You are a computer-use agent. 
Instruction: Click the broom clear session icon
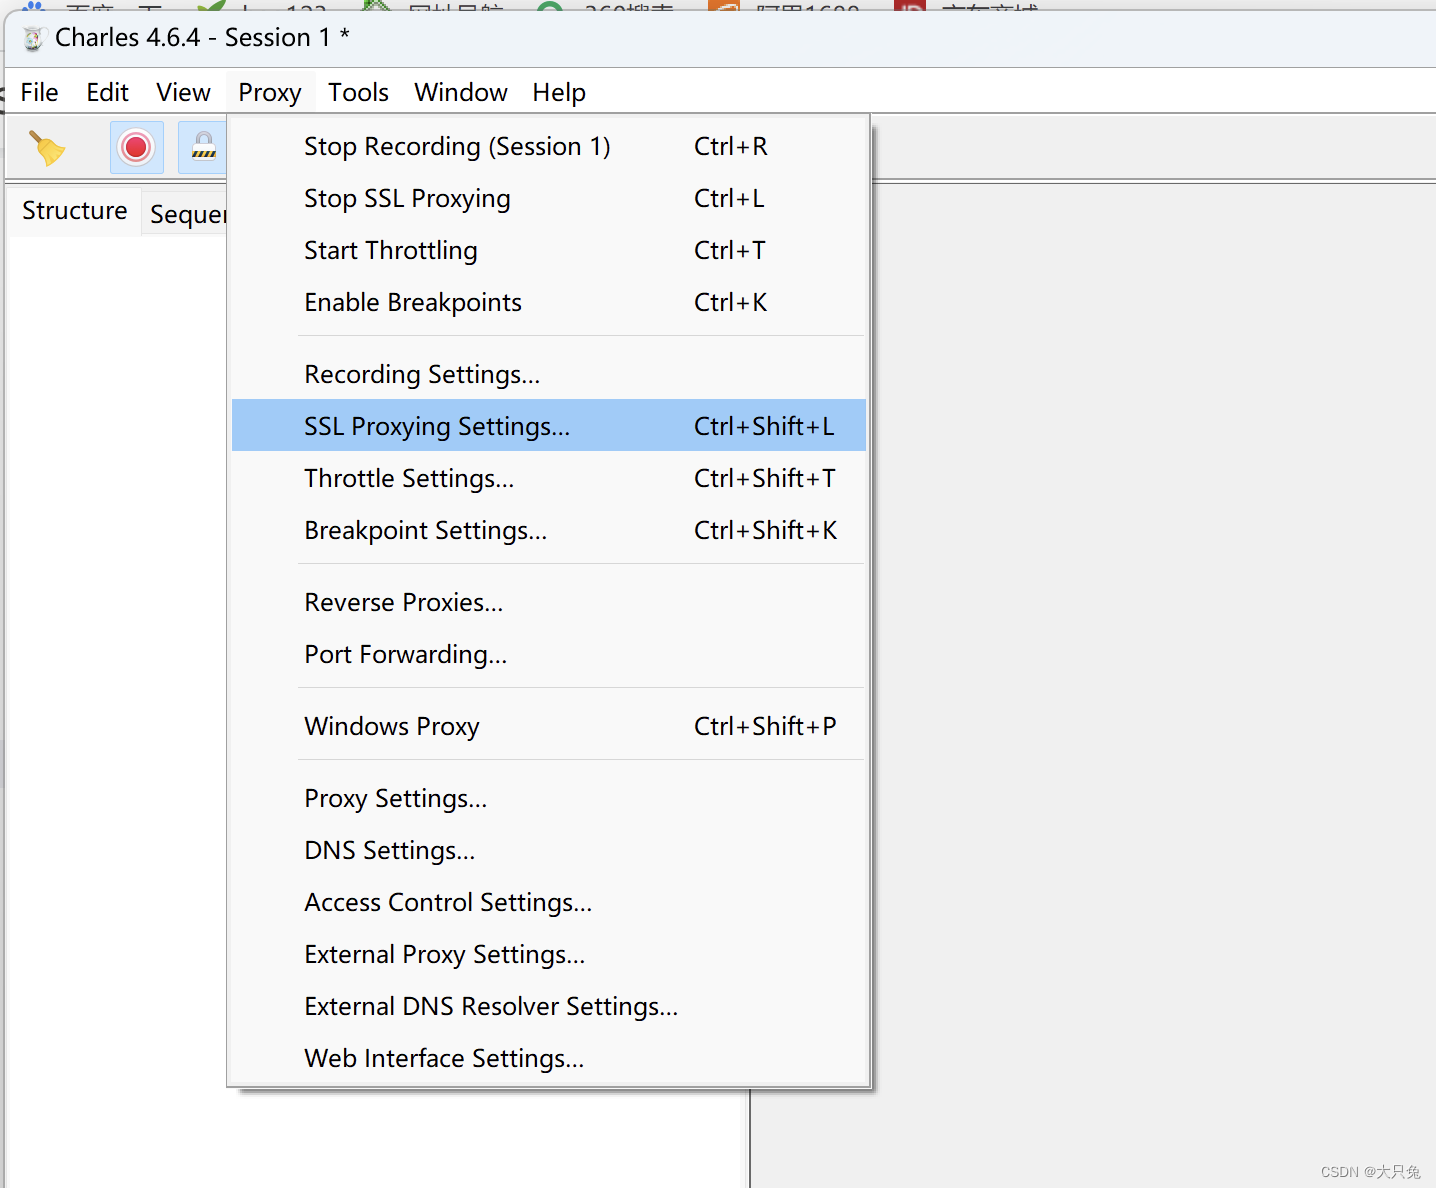(x=46, y=148)
